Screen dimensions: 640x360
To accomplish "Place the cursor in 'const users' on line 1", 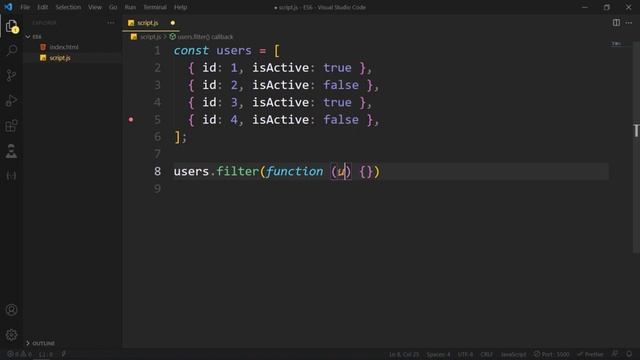I will 212,51.
